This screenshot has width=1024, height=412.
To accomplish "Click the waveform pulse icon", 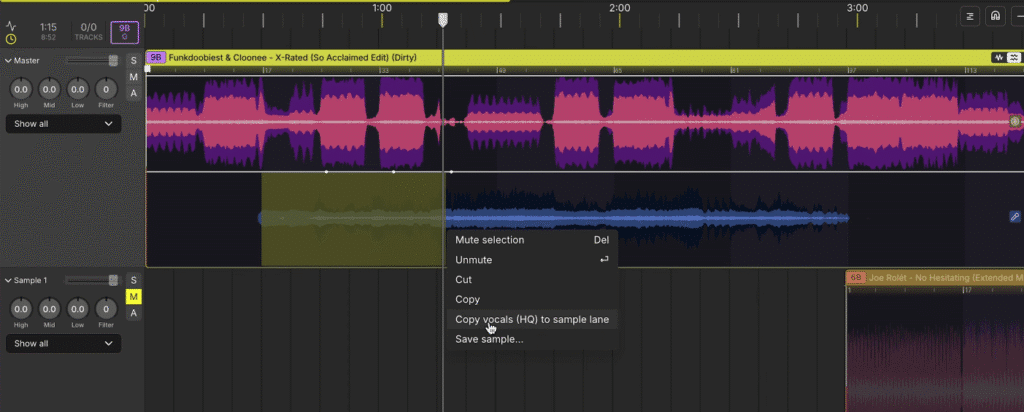I will (11, 26).
